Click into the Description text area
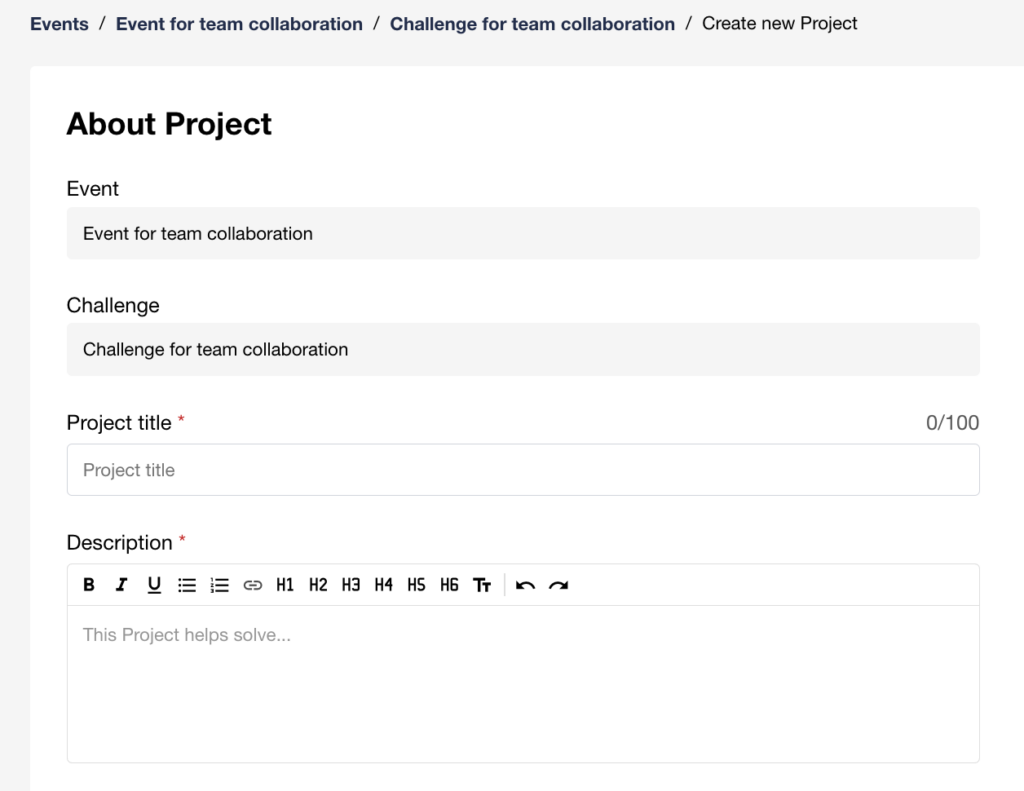Image resolution: width=1024 pixels, height=791 pixels. pos(523,683)
